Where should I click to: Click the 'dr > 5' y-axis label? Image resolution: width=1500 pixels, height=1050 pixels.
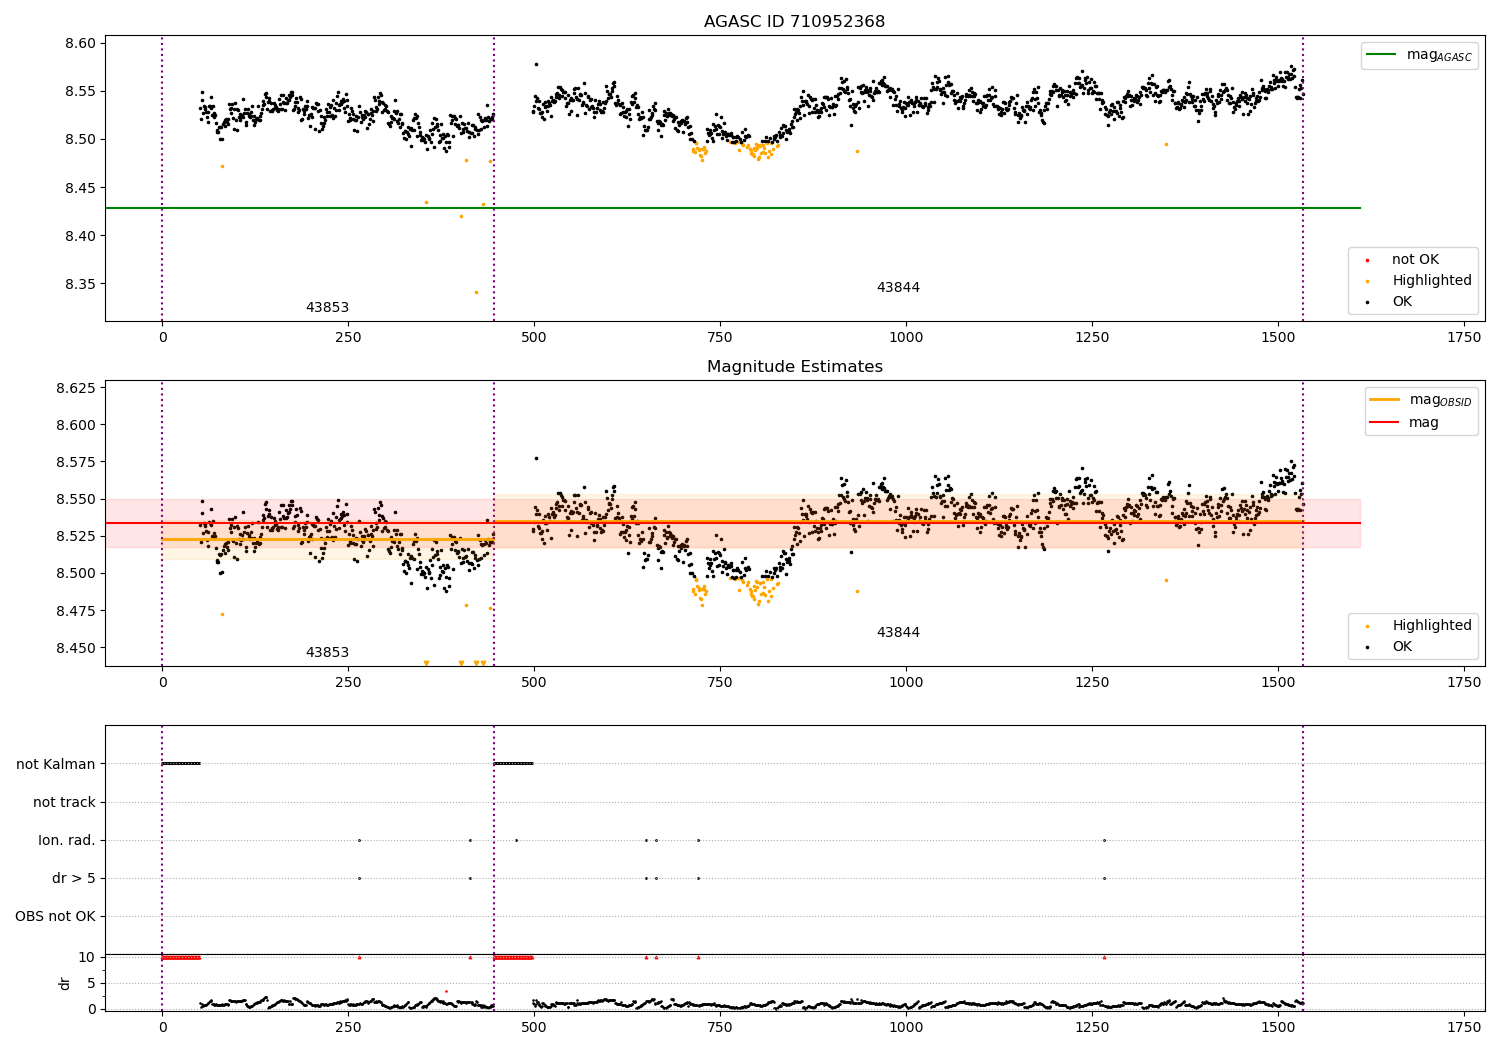coord(74,879)
